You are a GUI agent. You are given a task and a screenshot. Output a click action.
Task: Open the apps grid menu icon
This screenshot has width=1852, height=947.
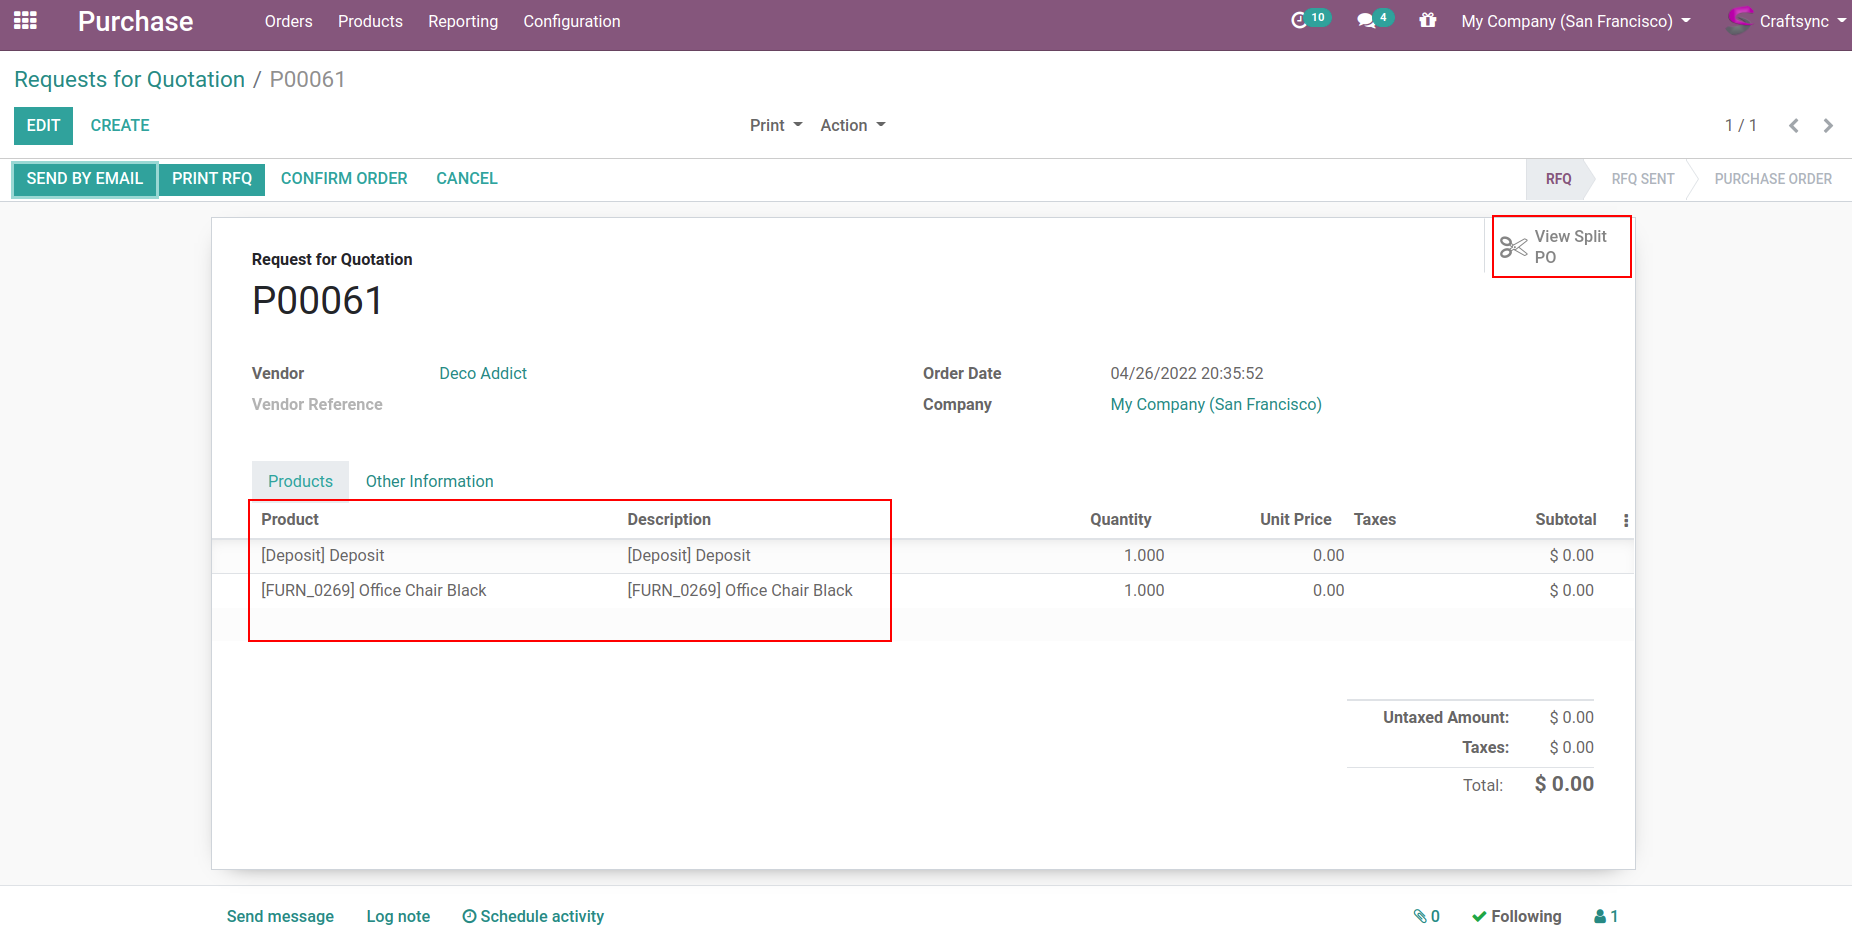25,21
